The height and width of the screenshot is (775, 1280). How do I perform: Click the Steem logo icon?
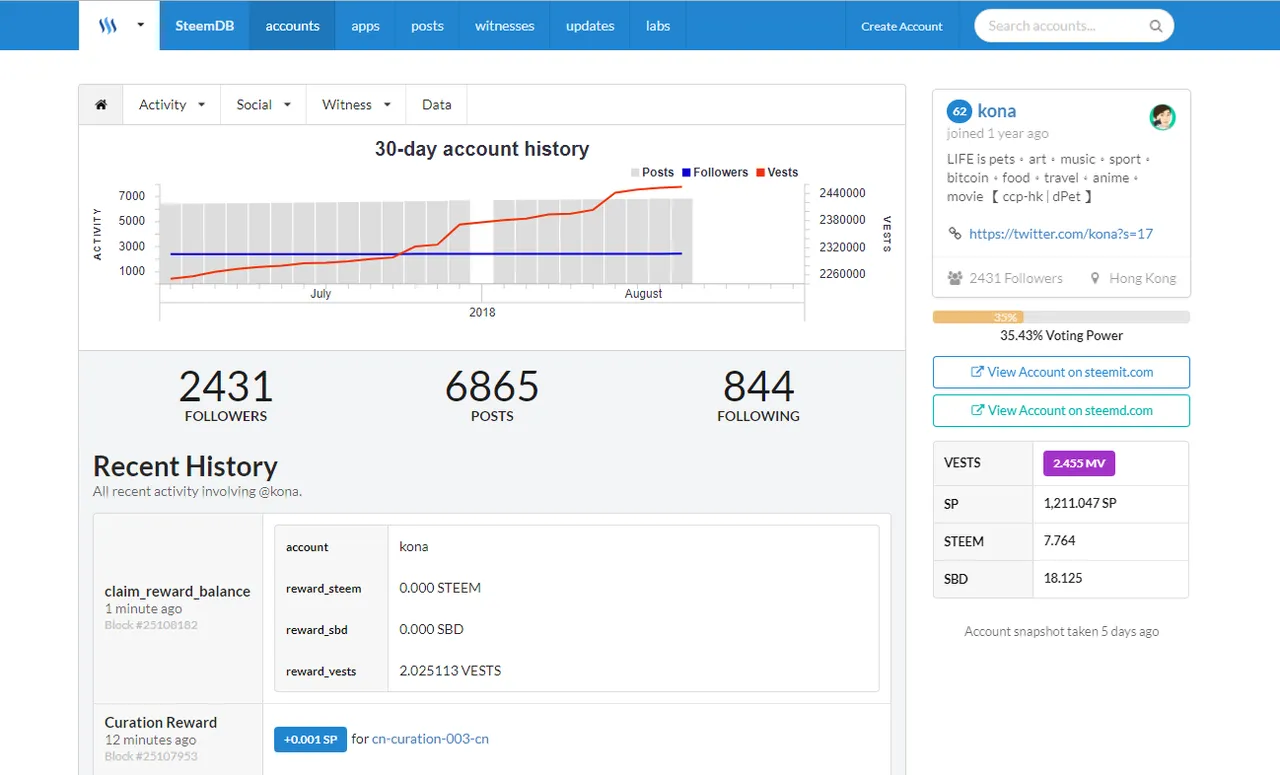click(x=108, y=26)
